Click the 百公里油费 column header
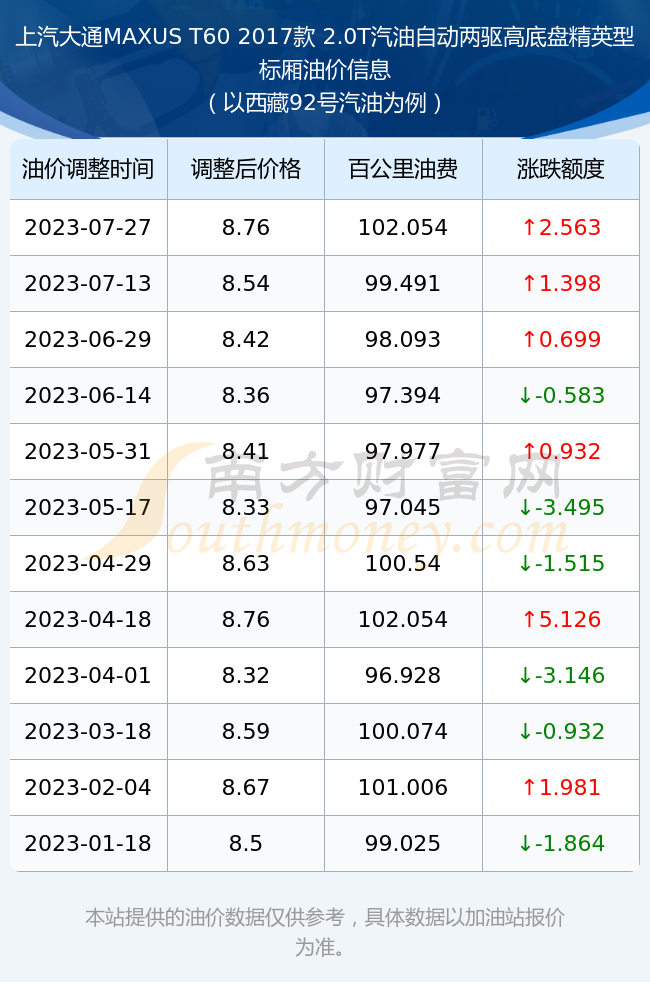The image size is (650, 1000). [403, 169]
